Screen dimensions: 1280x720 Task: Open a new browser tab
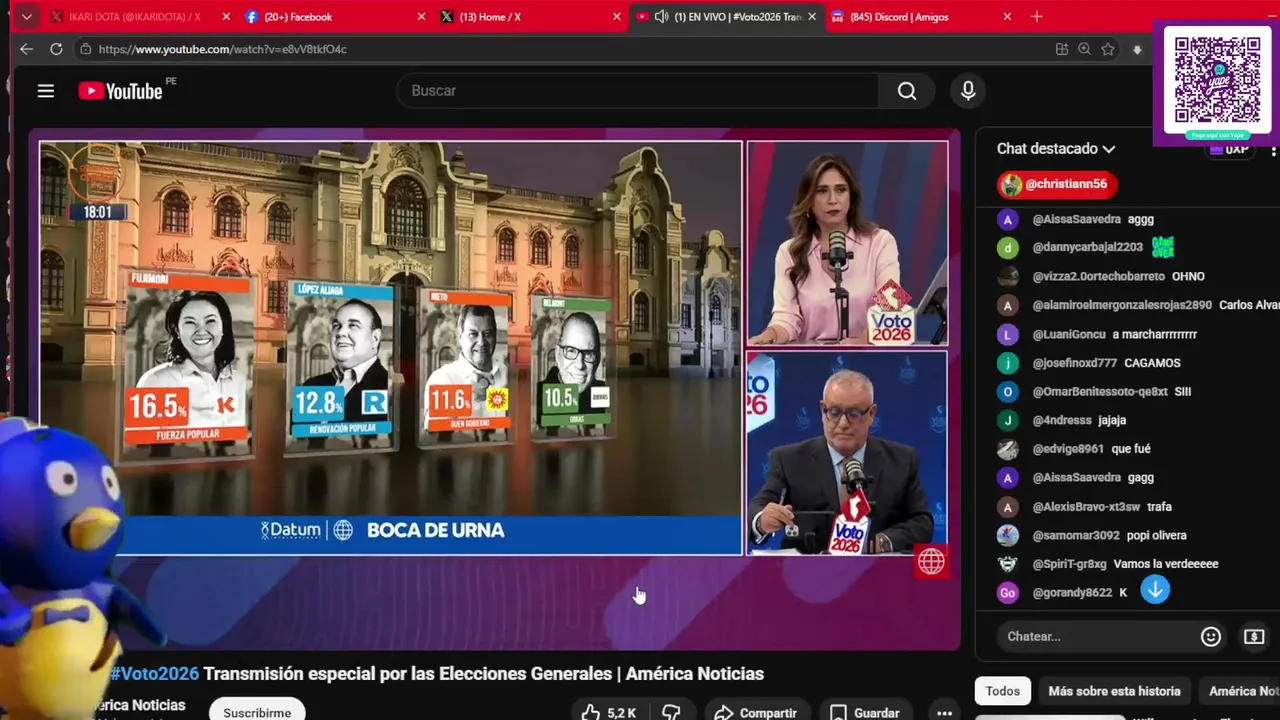[x=1037, y=17]
